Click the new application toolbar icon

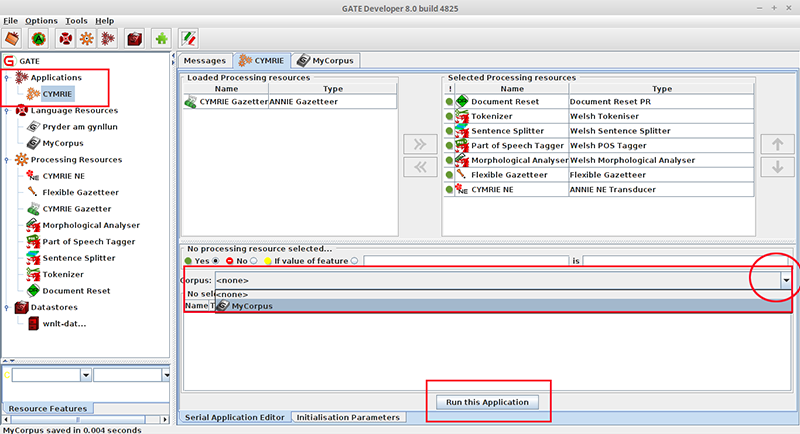(x=108, y=38)
